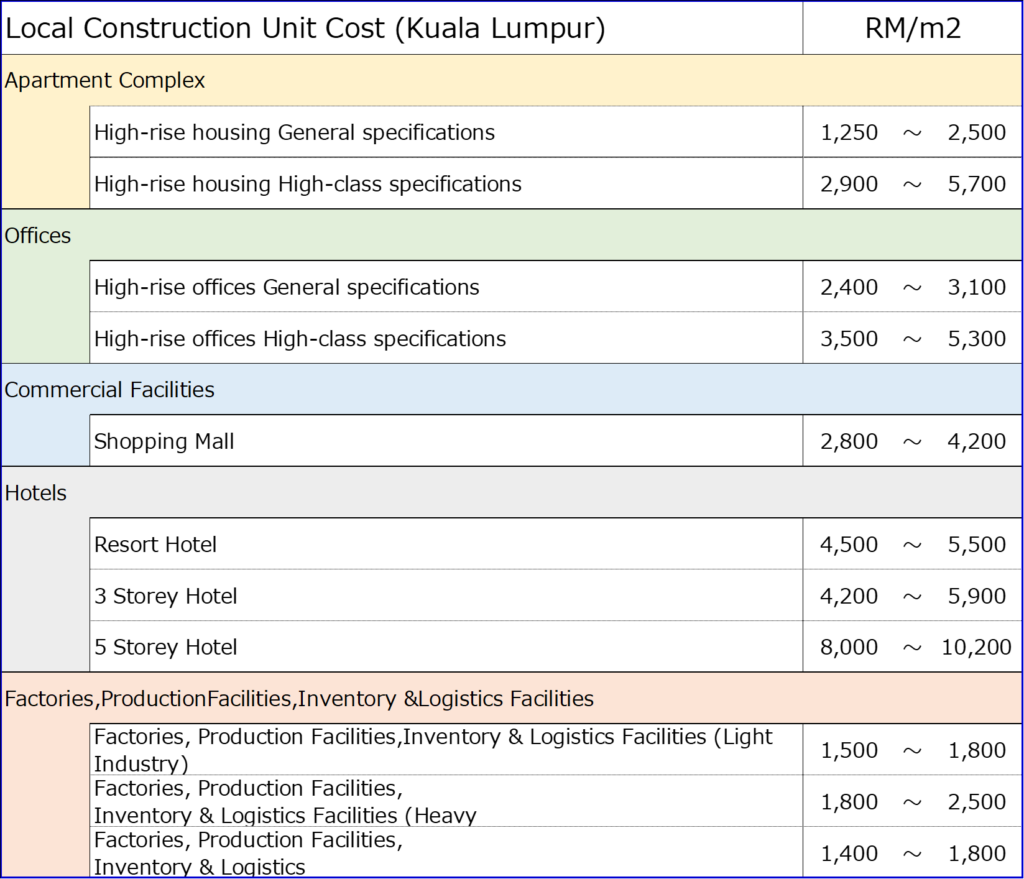Click the Apartment Complex category row
1024x879 pixels.
pyautogui.click(x=511, y=80)
